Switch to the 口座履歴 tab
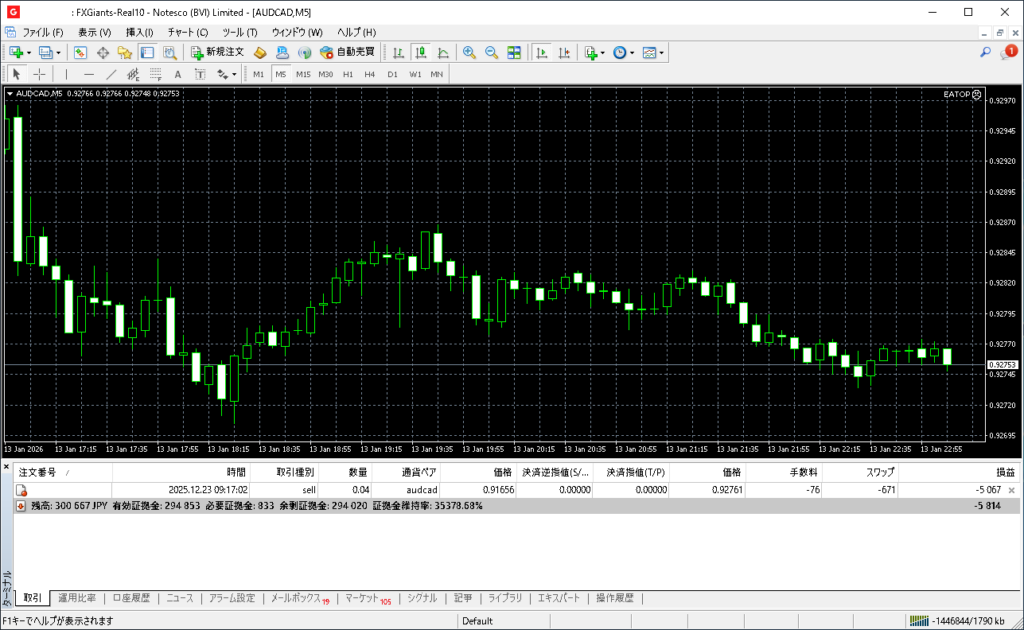This screenshot has height=630, width=1024. [x=131, y=598]
